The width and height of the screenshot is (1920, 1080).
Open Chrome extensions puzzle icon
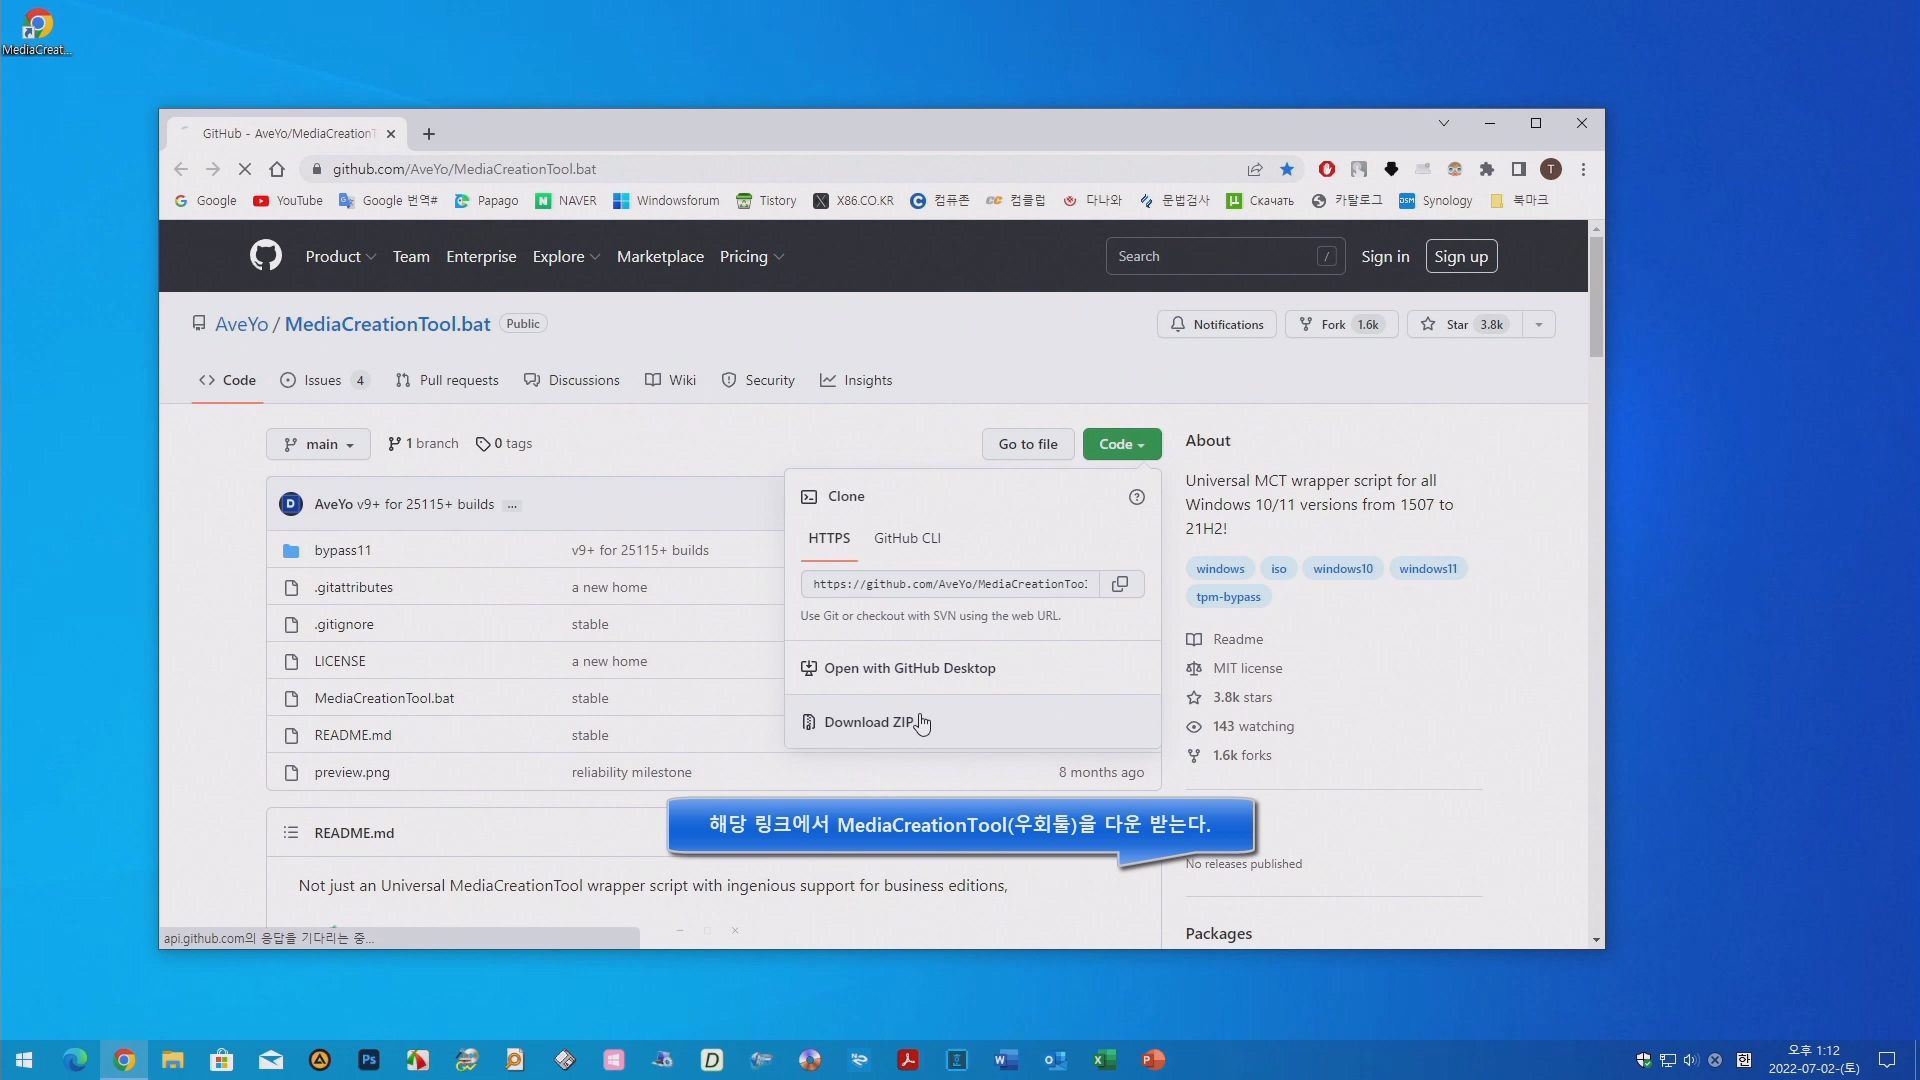pos(1487,169)
